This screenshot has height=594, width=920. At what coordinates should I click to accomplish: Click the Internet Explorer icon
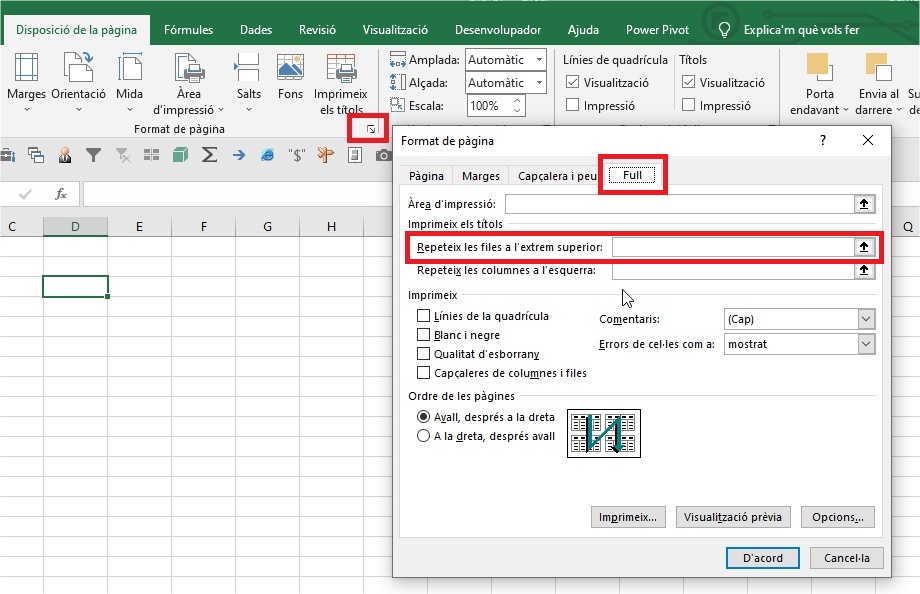coord(268,155)
